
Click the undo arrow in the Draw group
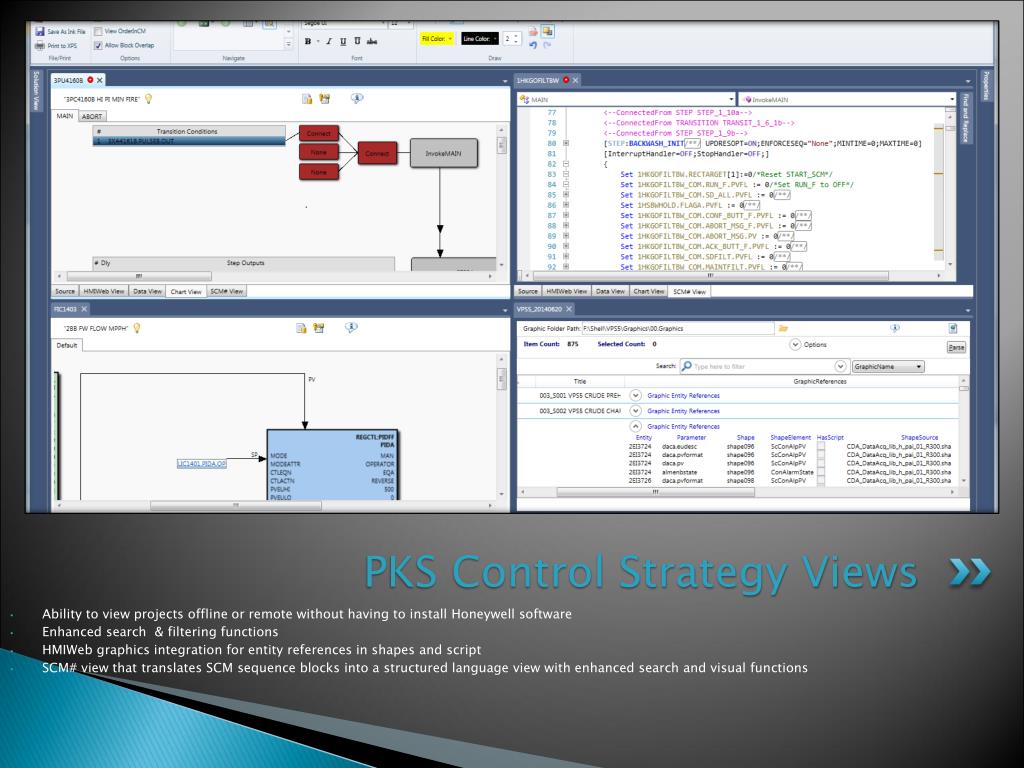[533, 45]
